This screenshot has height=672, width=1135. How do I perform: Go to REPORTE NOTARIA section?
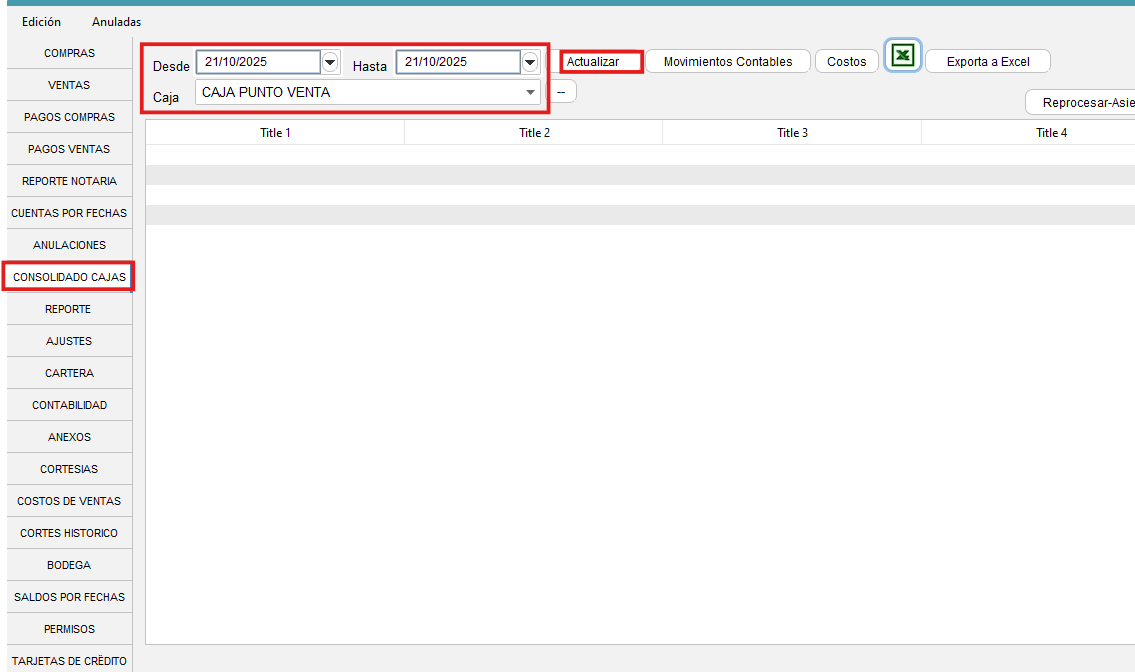[x=70, y=181]
